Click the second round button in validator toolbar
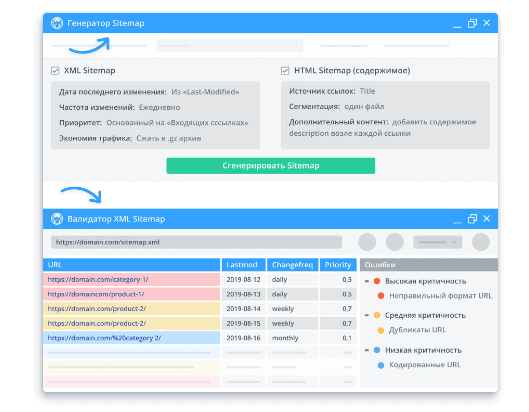The height and width of the screenshot is (412, 529). tap(395, 242)
